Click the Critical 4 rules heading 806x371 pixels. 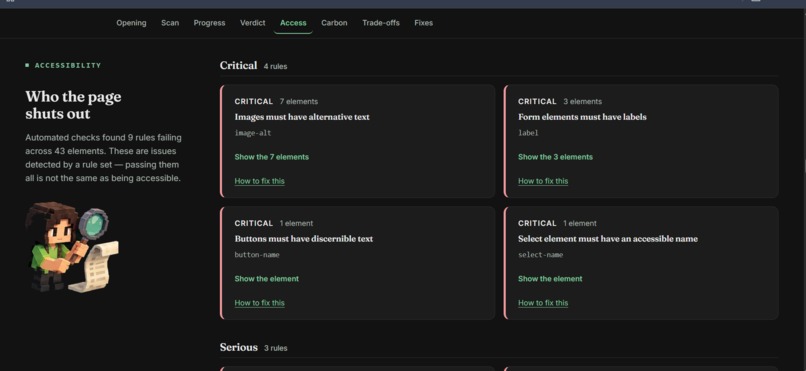click(253, 66)
